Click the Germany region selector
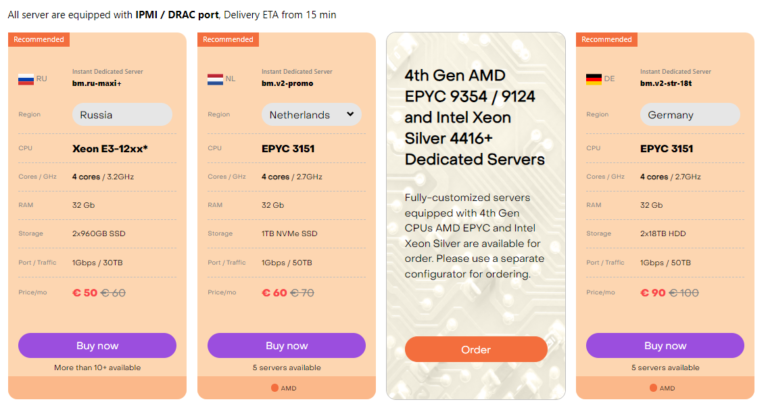This screenshot has height=404, width=768. [x=690, y=115]
